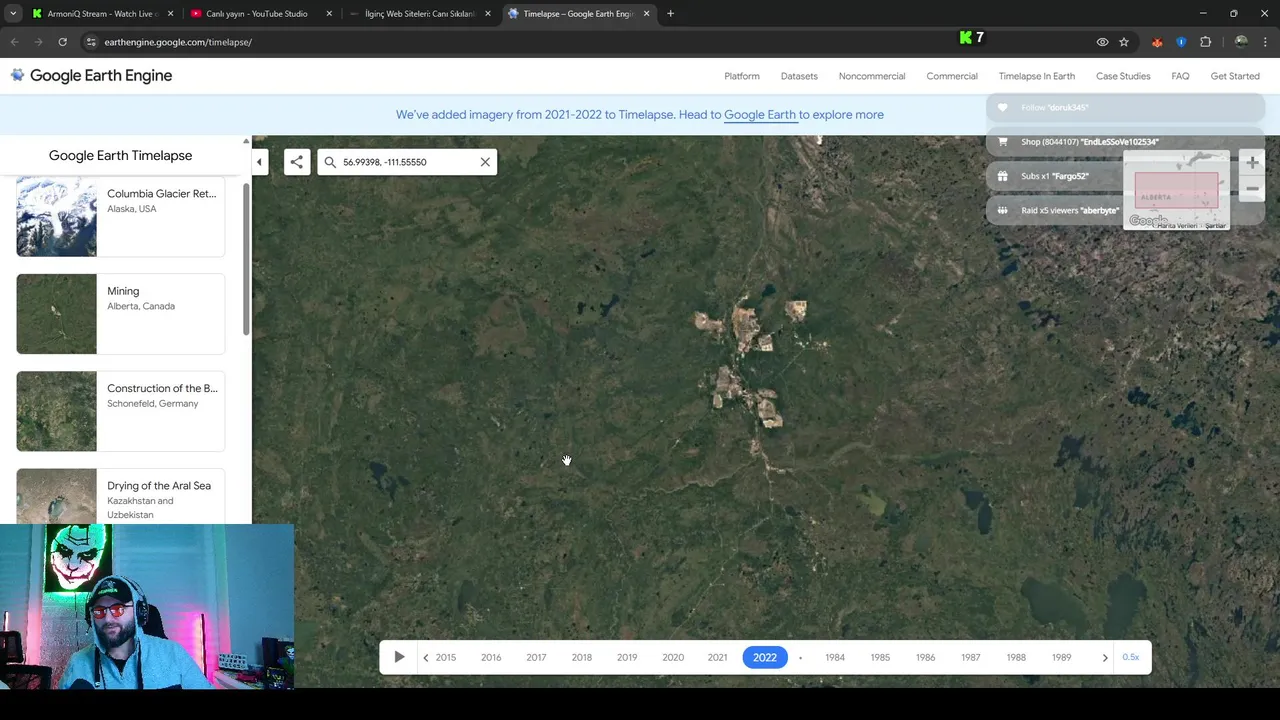The height and width of the screenshot is (720, 1280).
Task: Jump to year 2017 on timeline
Action: [536, 657]
